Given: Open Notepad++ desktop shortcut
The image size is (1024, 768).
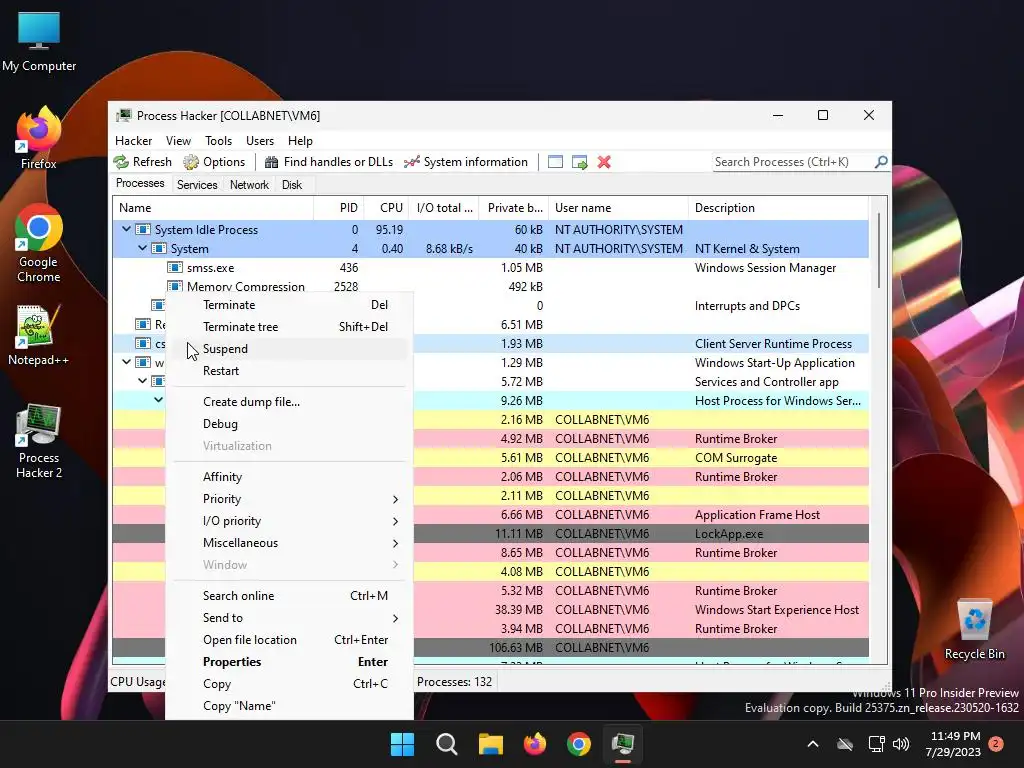Looking at the screenshot, I should pos(39,335).
